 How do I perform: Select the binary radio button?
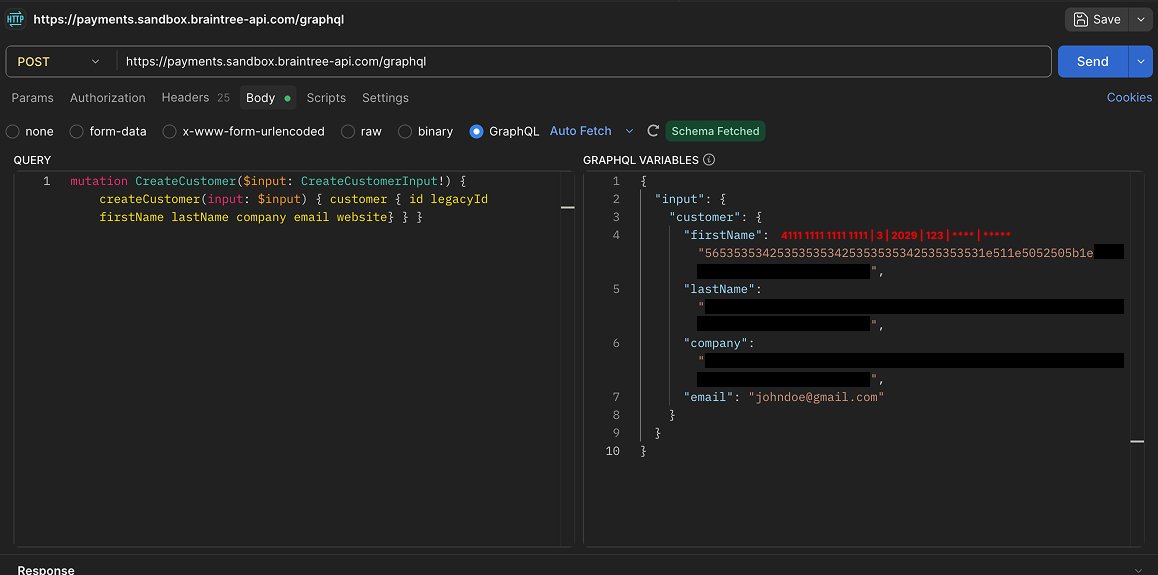tap(405, 131)
